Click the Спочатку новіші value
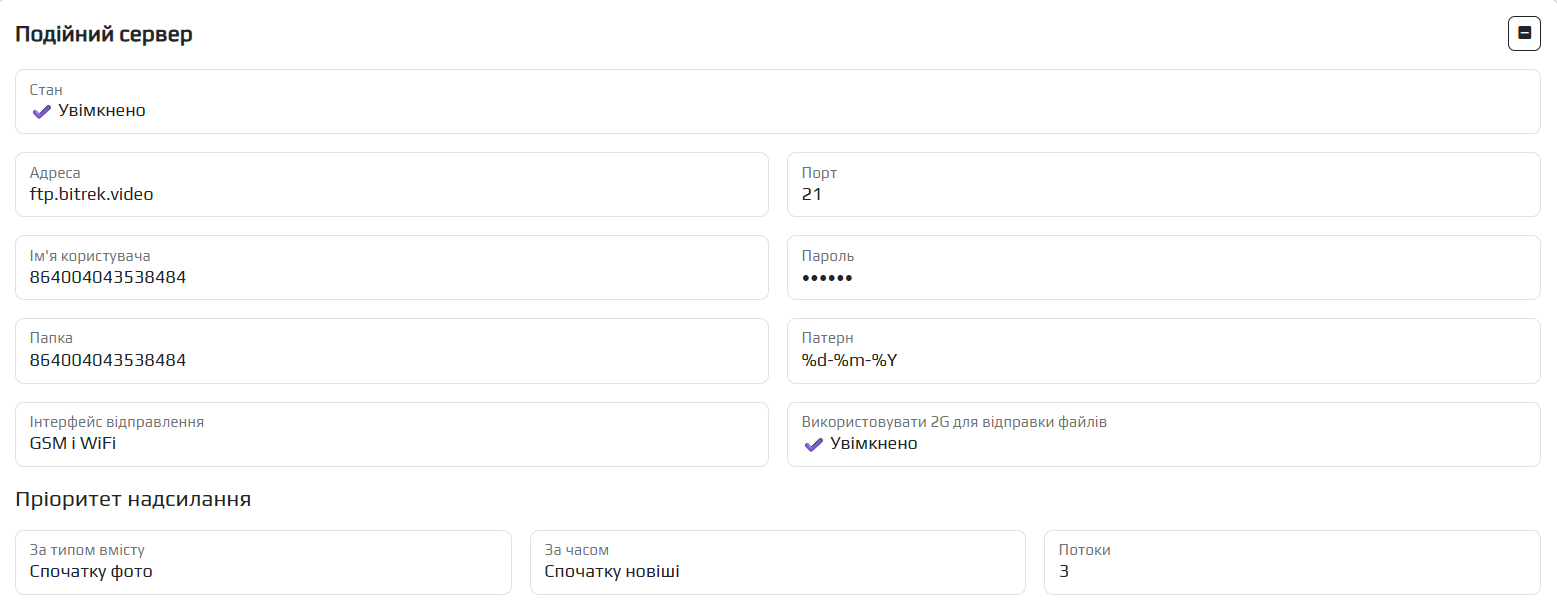The height and width of the screenshot is (607, 1557). click(x=612, y=572)
